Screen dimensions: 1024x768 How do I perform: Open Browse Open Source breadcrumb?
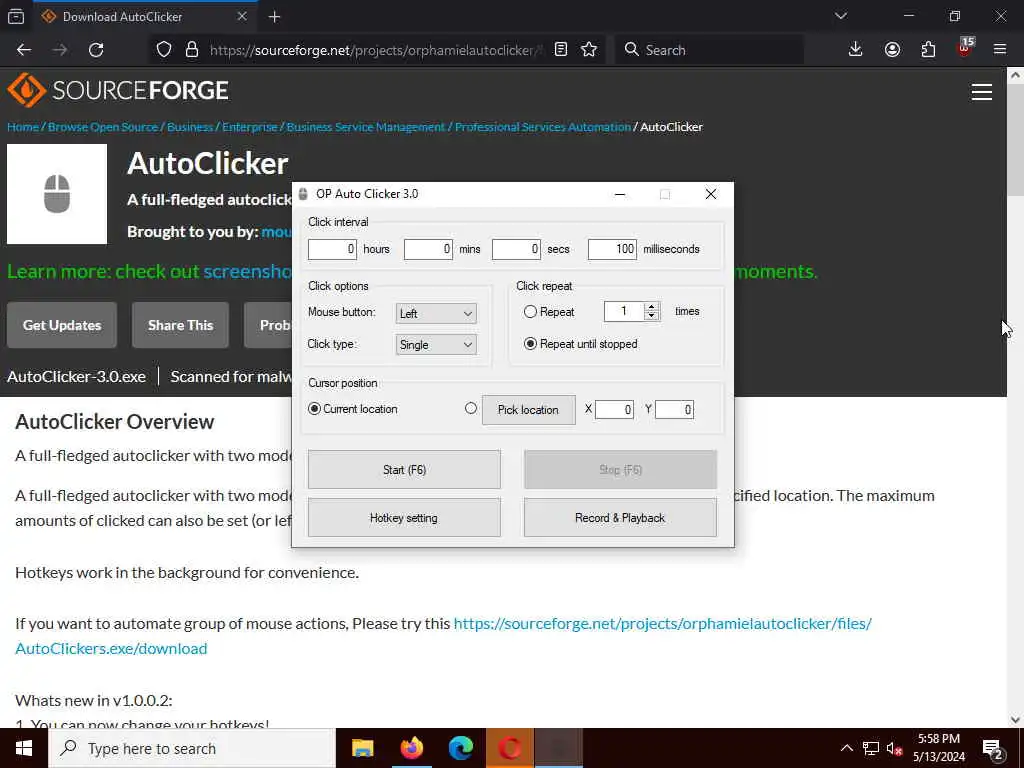coord(103,127)
